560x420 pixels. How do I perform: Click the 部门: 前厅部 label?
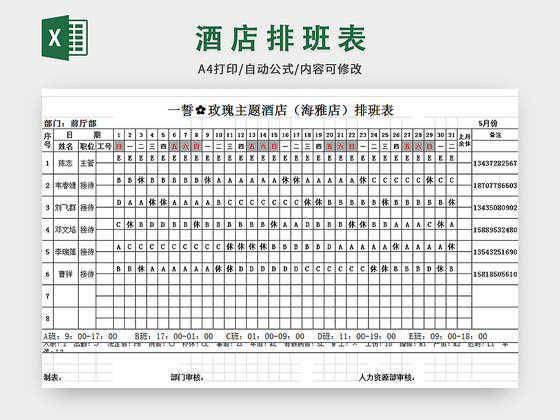point(70,123)
